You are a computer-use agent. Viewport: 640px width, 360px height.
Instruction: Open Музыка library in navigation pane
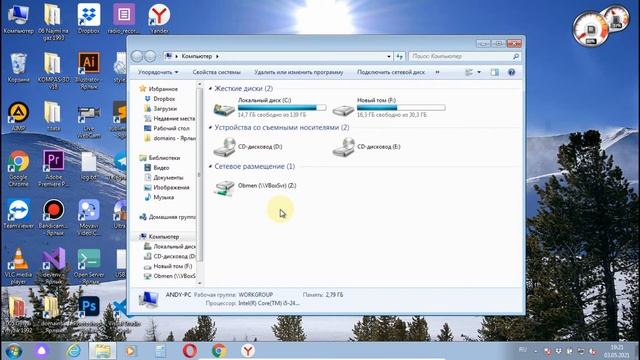(x=164, y=197)
